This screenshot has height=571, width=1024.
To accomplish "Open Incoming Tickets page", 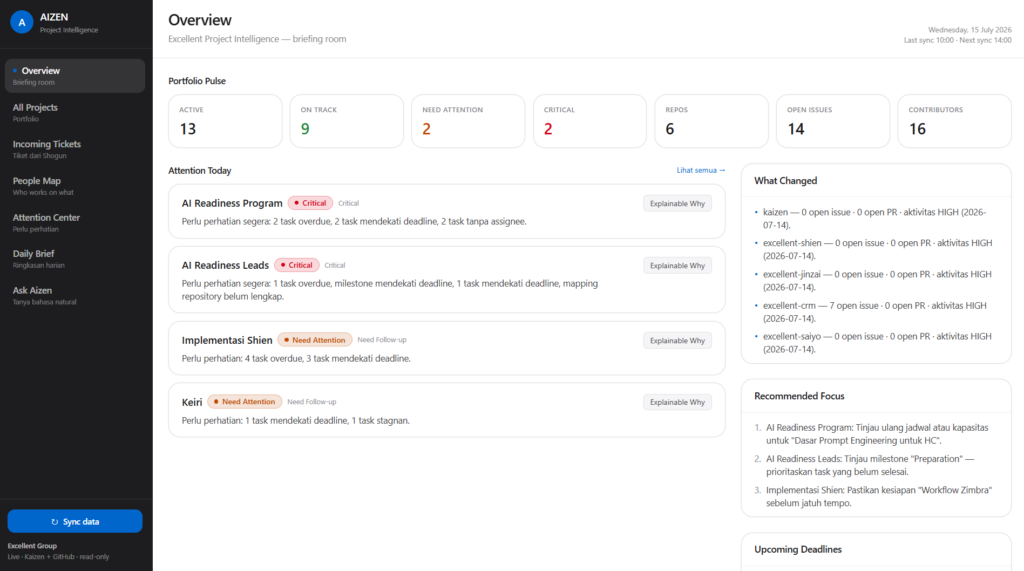I will (x=75, y=149).
